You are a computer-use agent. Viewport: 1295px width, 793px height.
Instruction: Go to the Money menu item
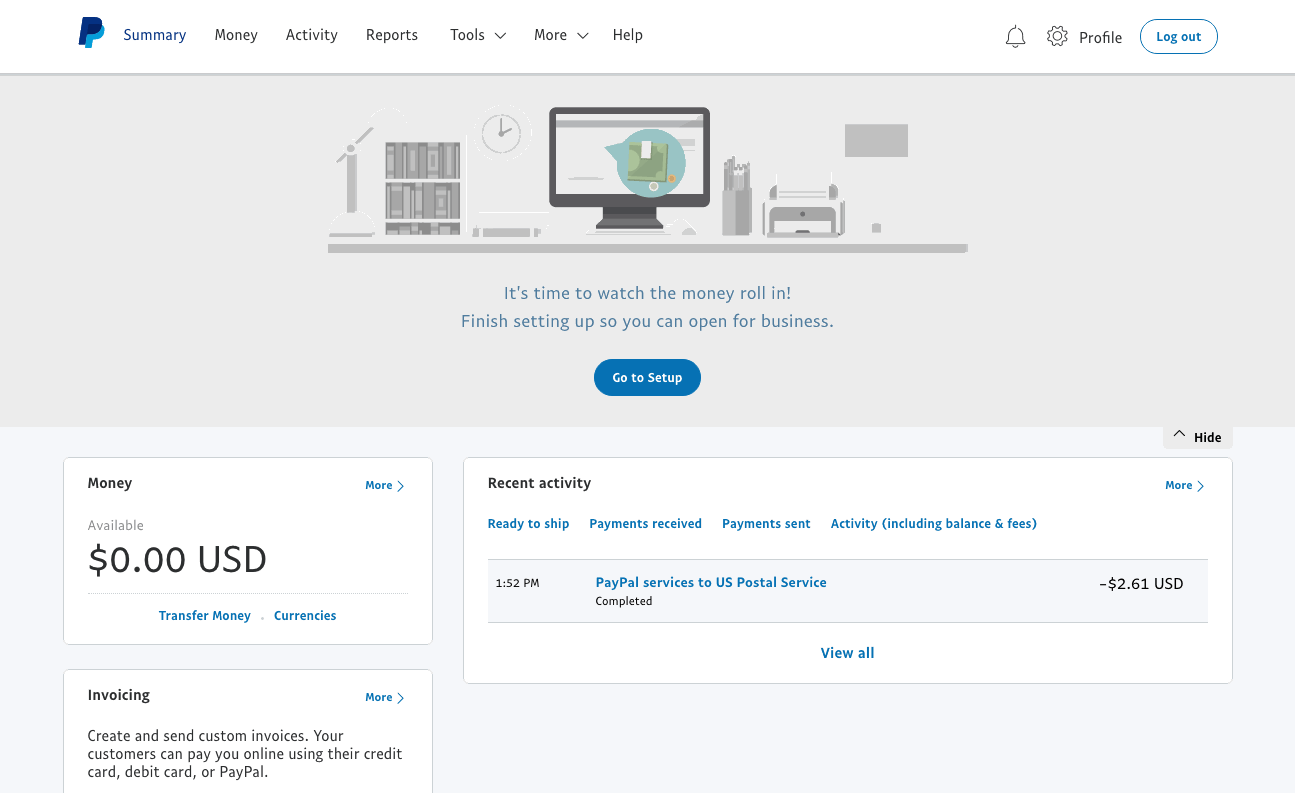point(236,35)
